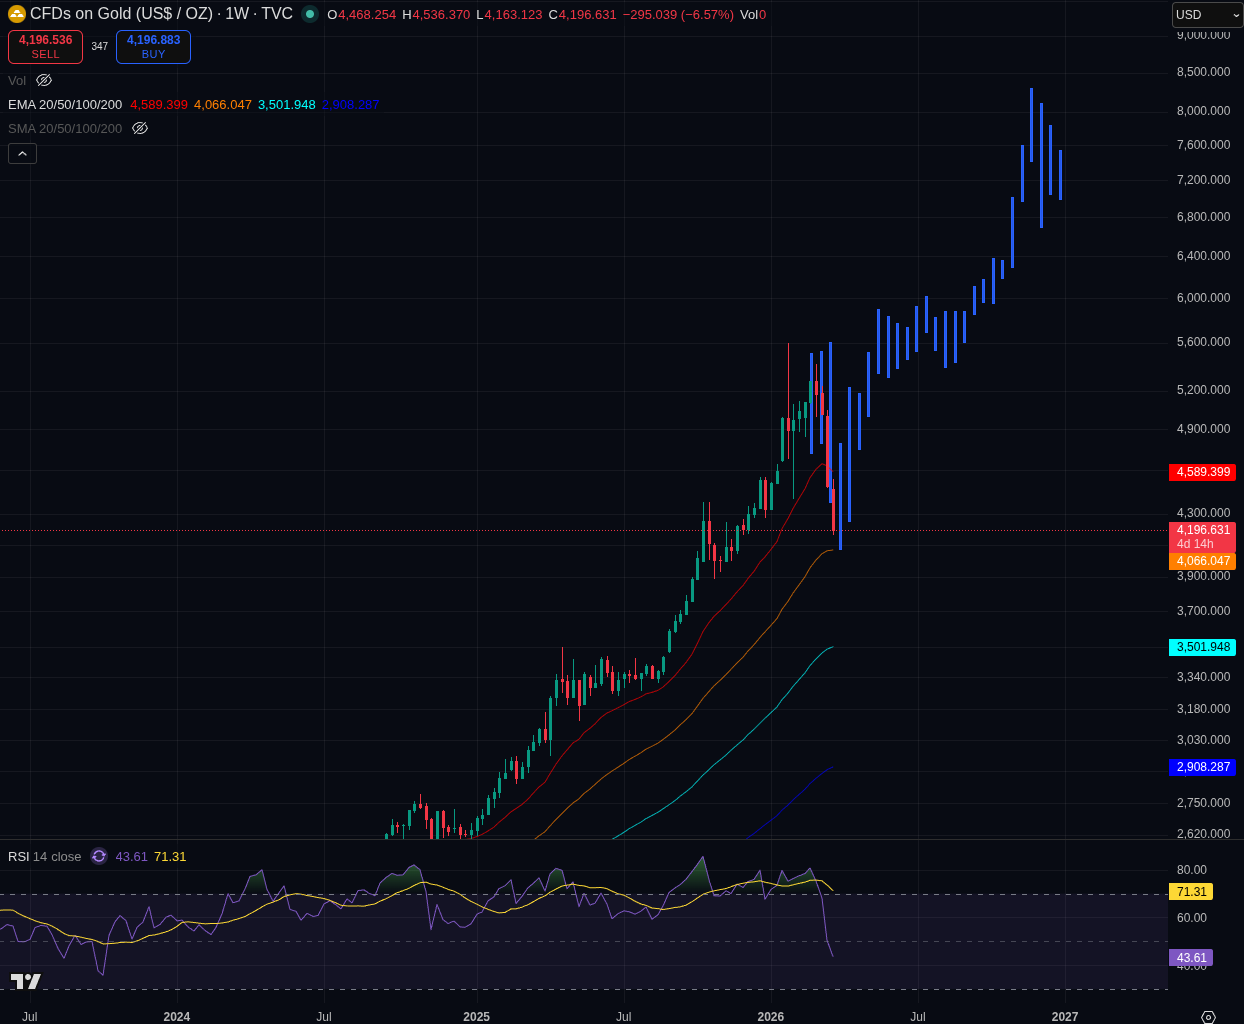Click the 5,200.000 price axis label
The image size is (1244, 1024).
(1203, 390)
